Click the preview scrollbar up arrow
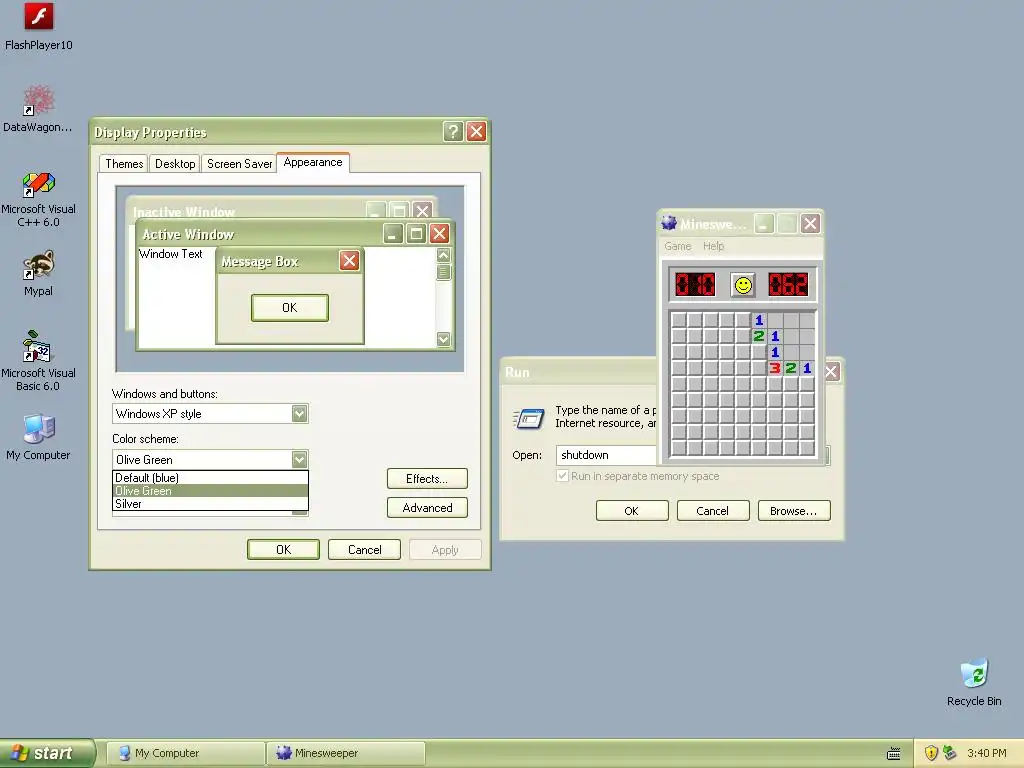 [443, 255]
